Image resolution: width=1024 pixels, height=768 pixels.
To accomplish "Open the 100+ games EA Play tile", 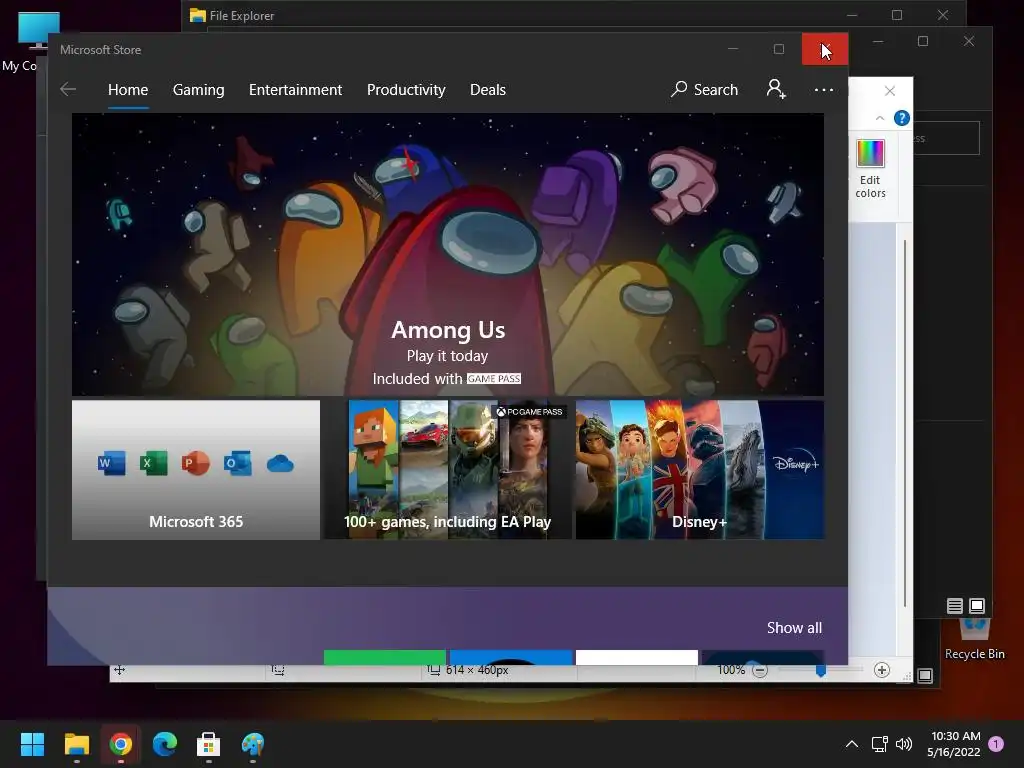I will coord(448,470).
